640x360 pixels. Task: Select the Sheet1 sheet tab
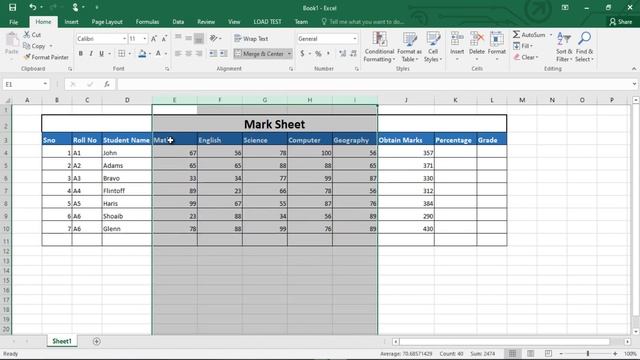point(62,341)
